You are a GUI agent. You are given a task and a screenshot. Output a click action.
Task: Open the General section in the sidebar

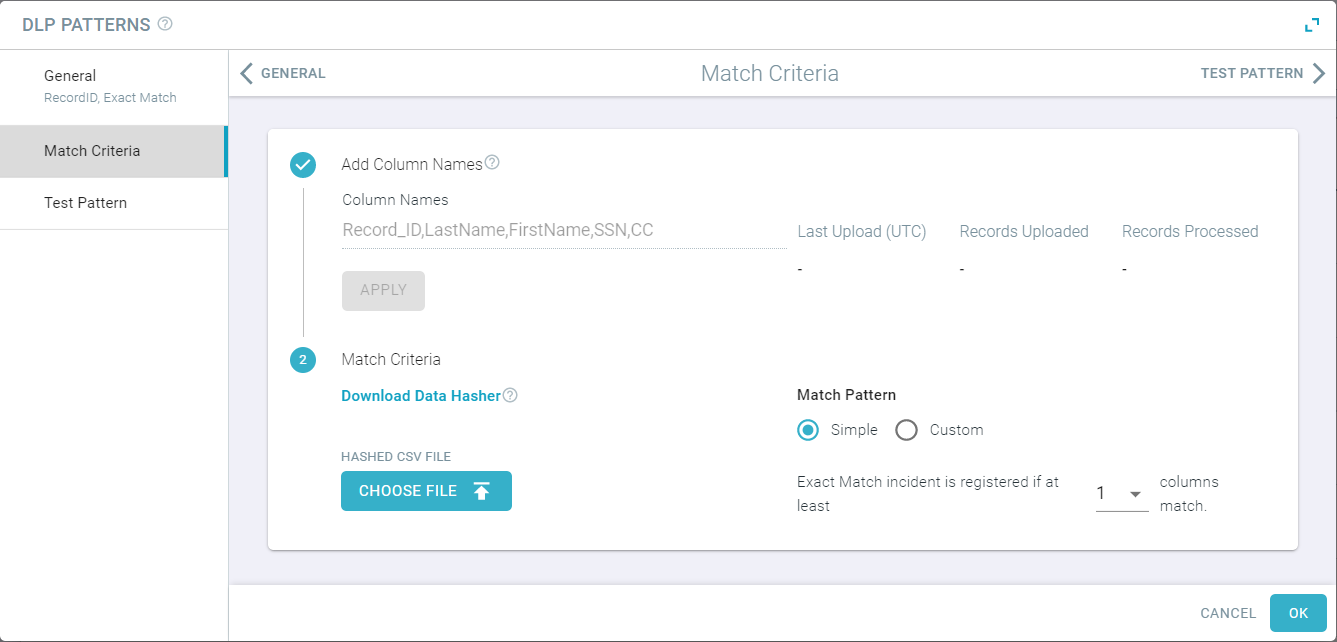pyautogui.click(x=70, y=75)
